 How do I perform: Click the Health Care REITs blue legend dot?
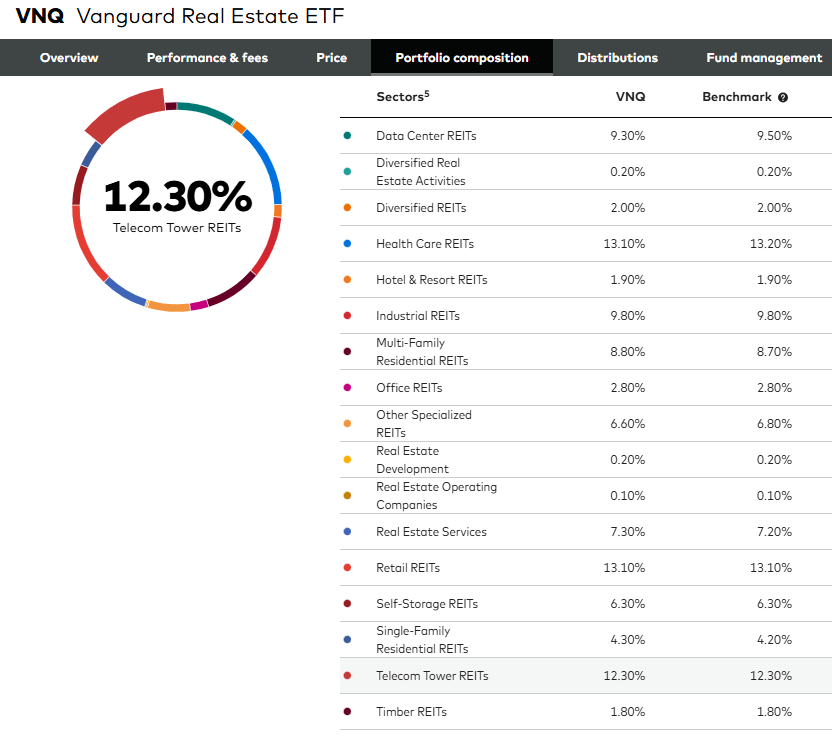(347, 244)
